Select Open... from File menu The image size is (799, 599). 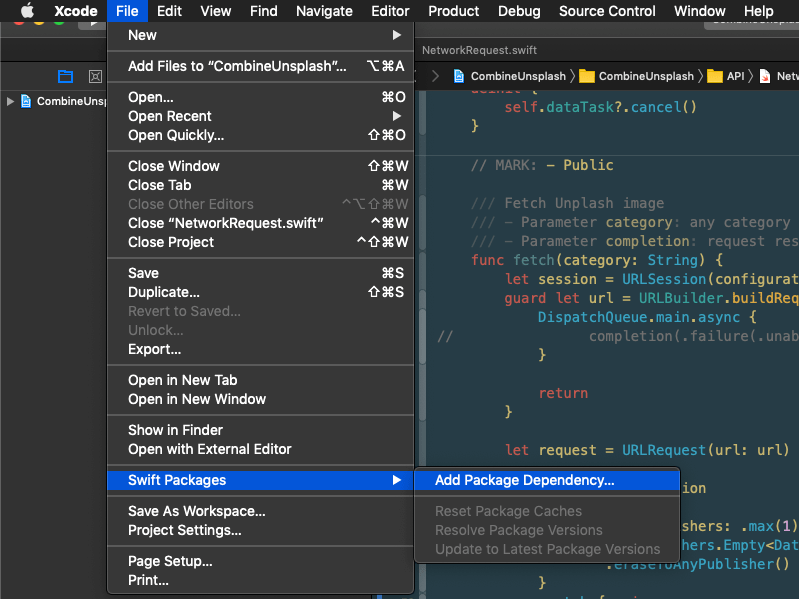click(x=260, y=97)
